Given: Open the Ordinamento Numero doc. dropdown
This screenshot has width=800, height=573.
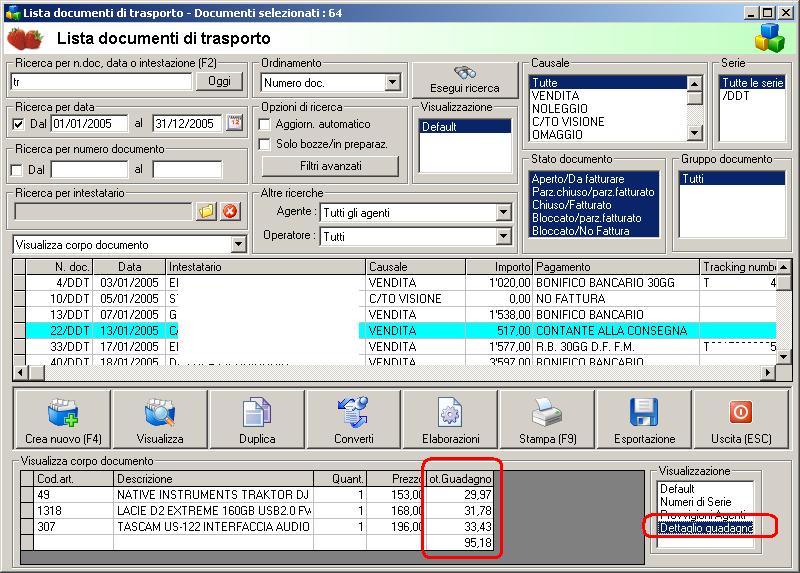Looking at the screenshot, I should click(392, 82).
